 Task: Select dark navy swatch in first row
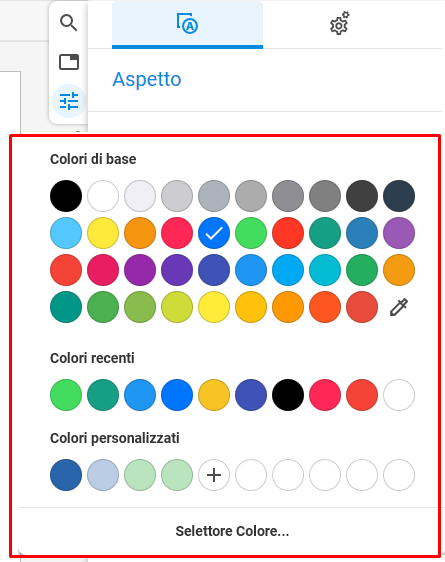(399, 196)
